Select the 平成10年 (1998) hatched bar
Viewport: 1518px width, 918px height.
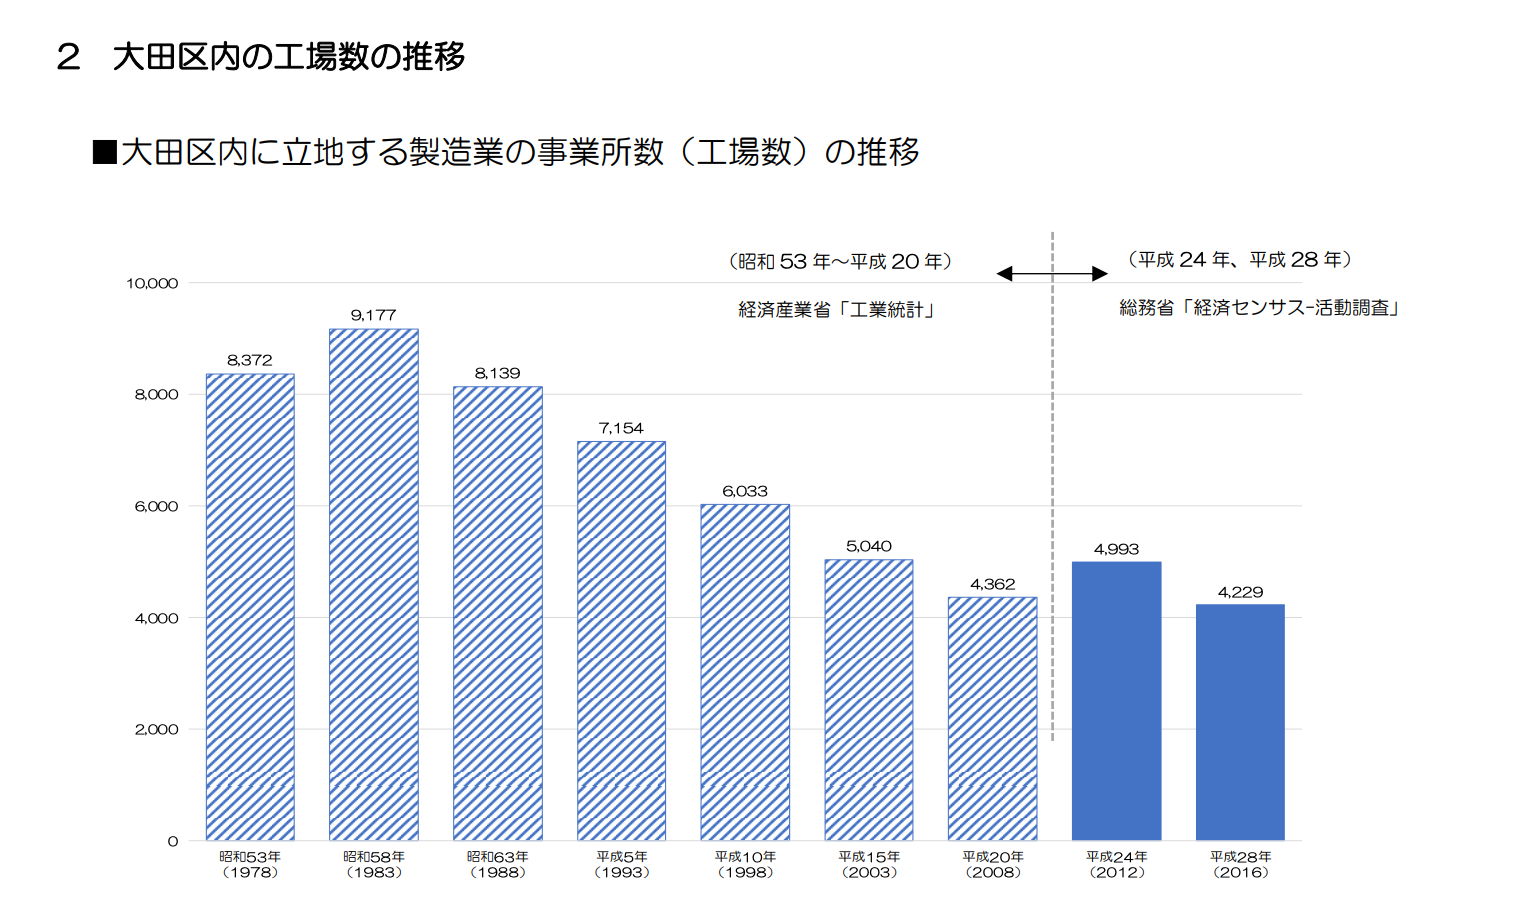(745, 672)
